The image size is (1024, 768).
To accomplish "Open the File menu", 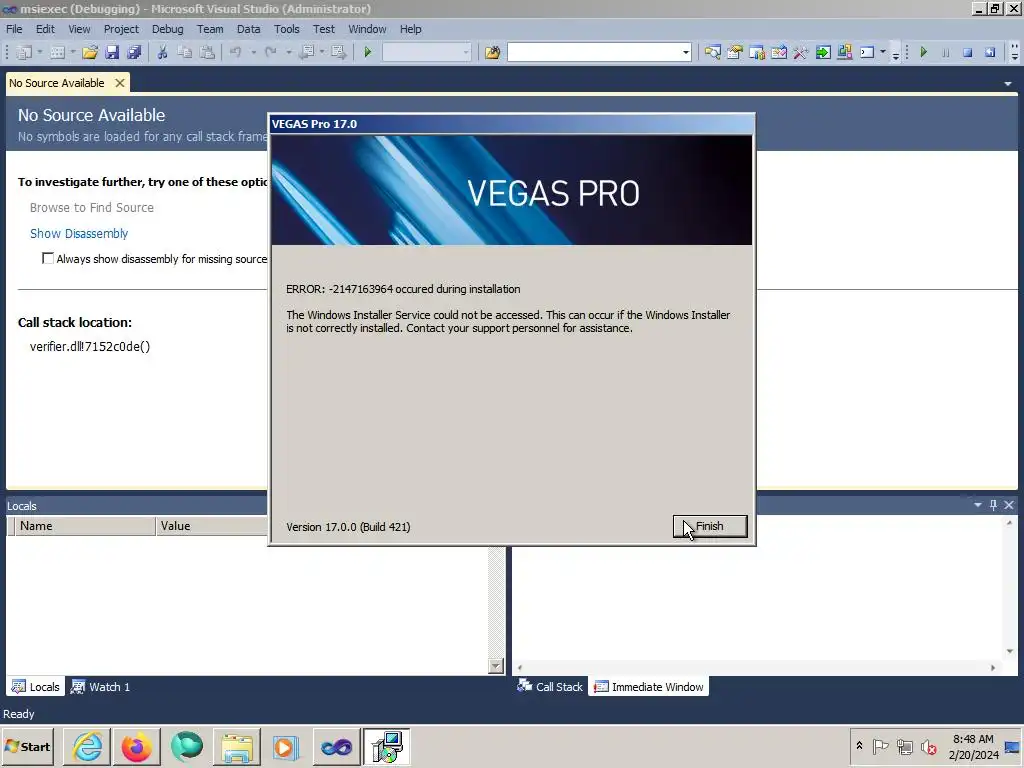I will (14, 29).
